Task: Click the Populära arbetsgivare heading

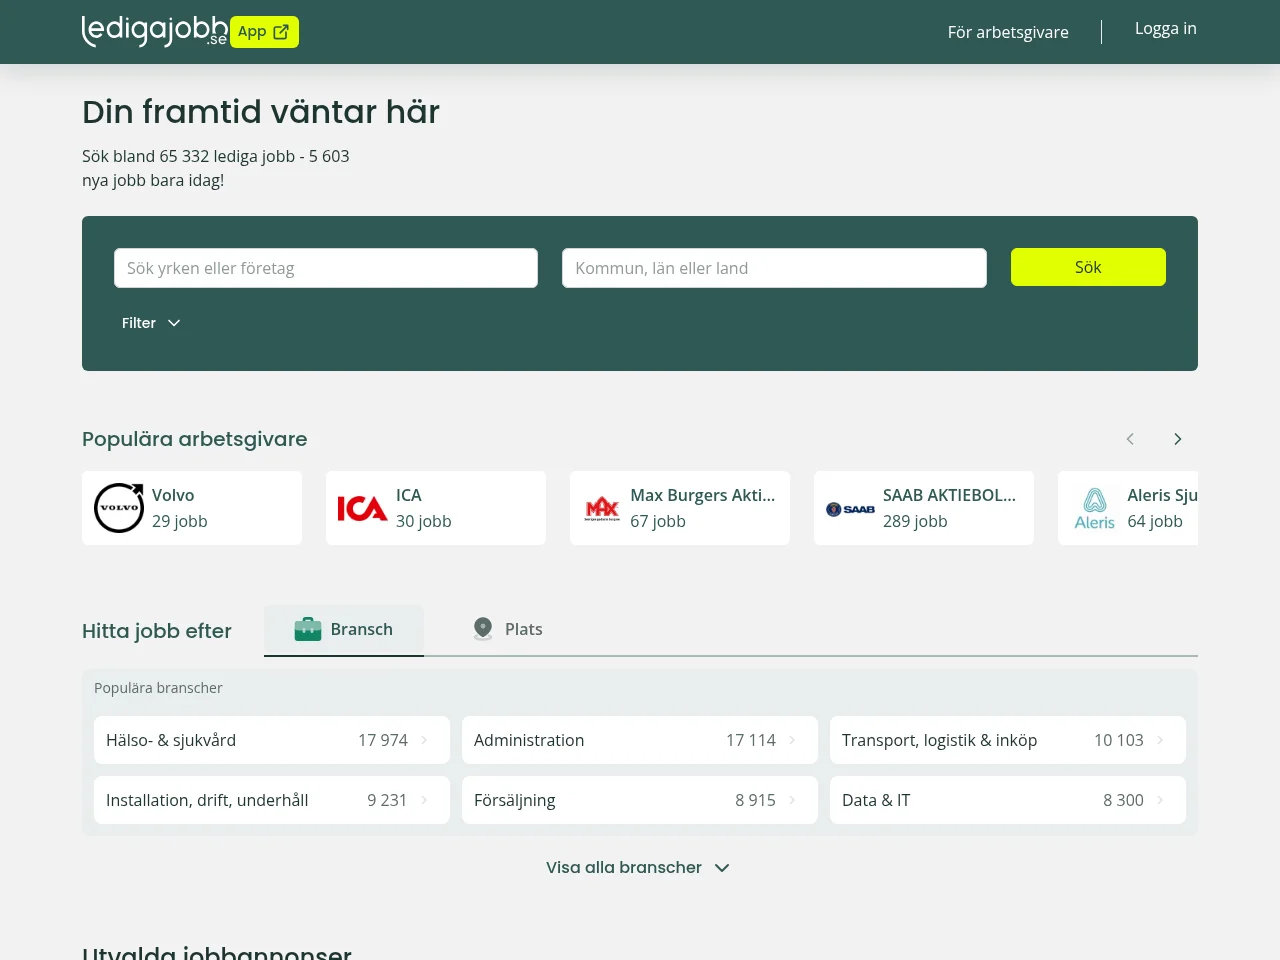Action: [x=195, y=439]
